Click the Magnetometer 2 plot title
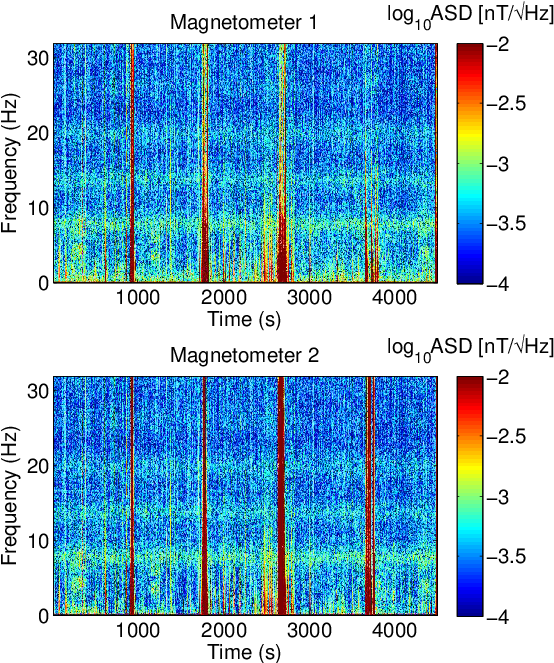The height and width of the screenshot is (663, 554). 244,355
